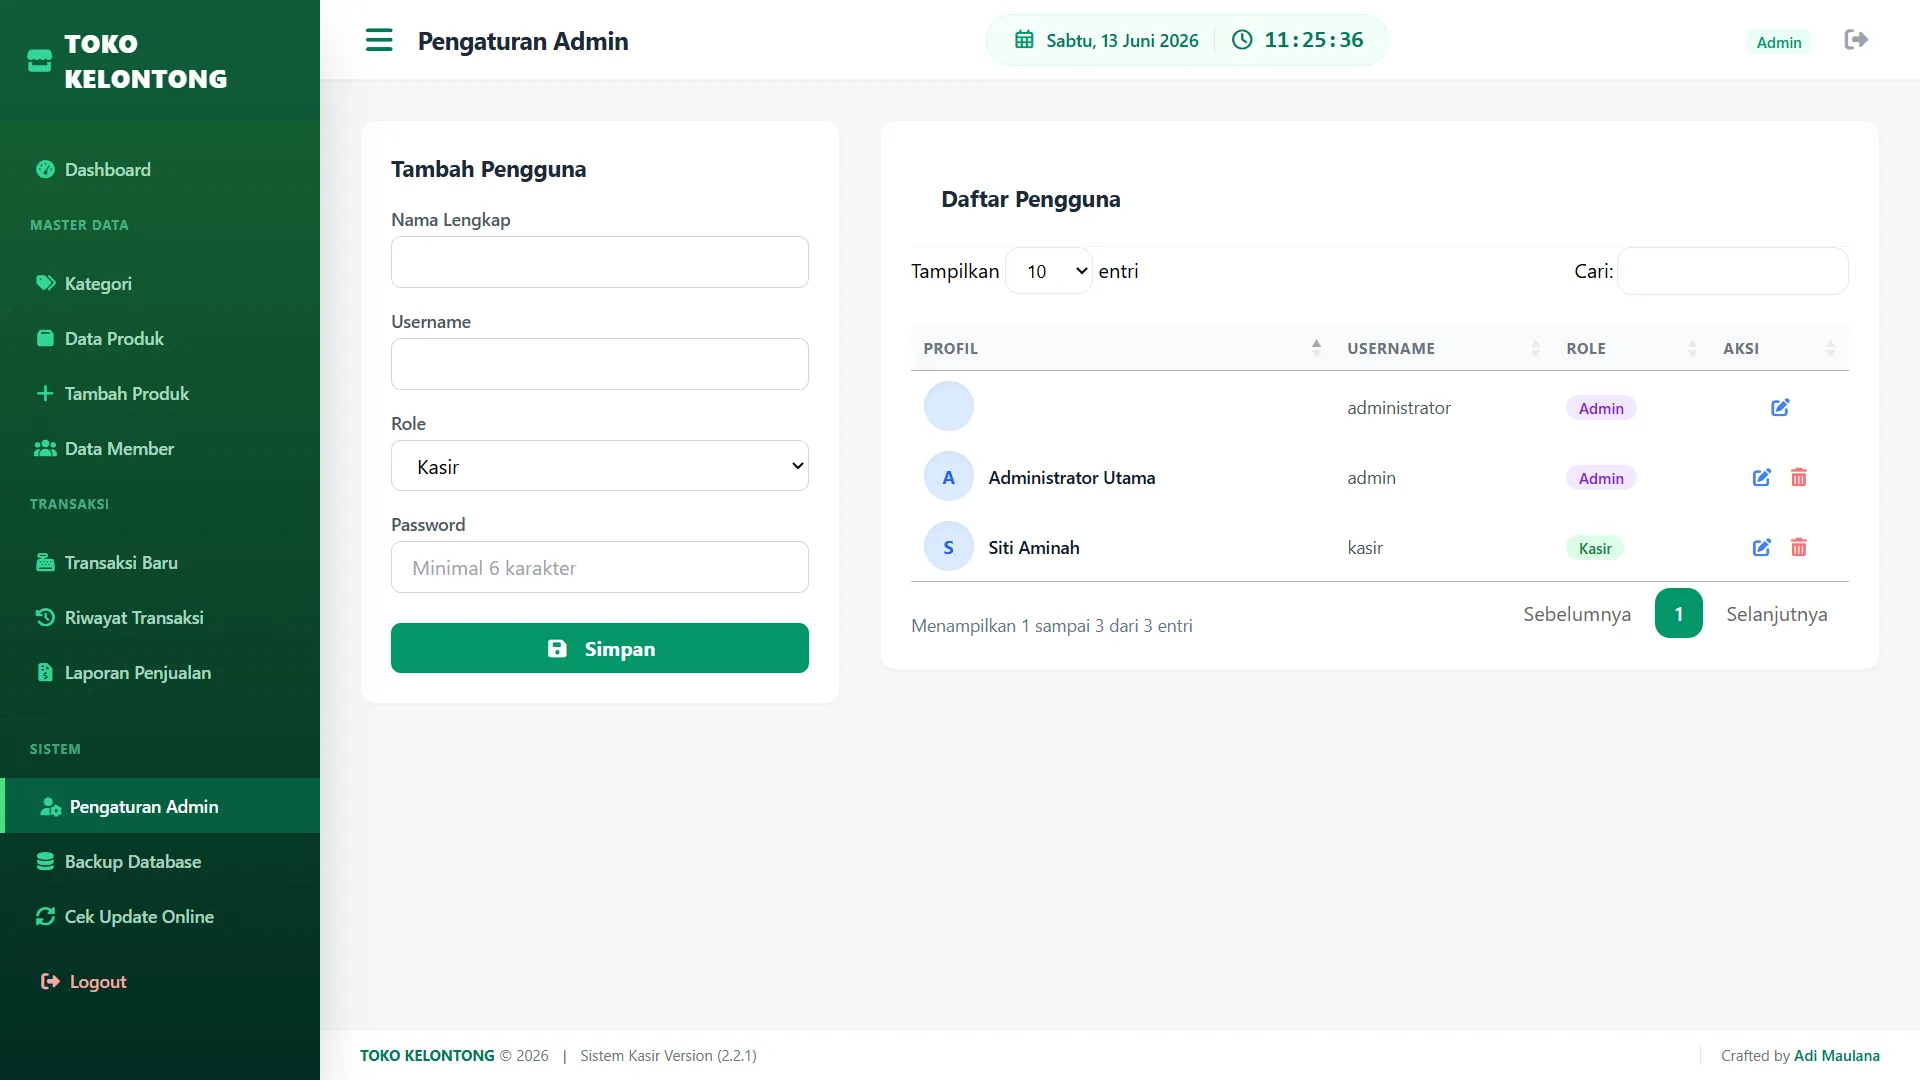This screenshot has height=1080, width=1920.
Task: Click the Simpan button
Action: click(600, 648)
